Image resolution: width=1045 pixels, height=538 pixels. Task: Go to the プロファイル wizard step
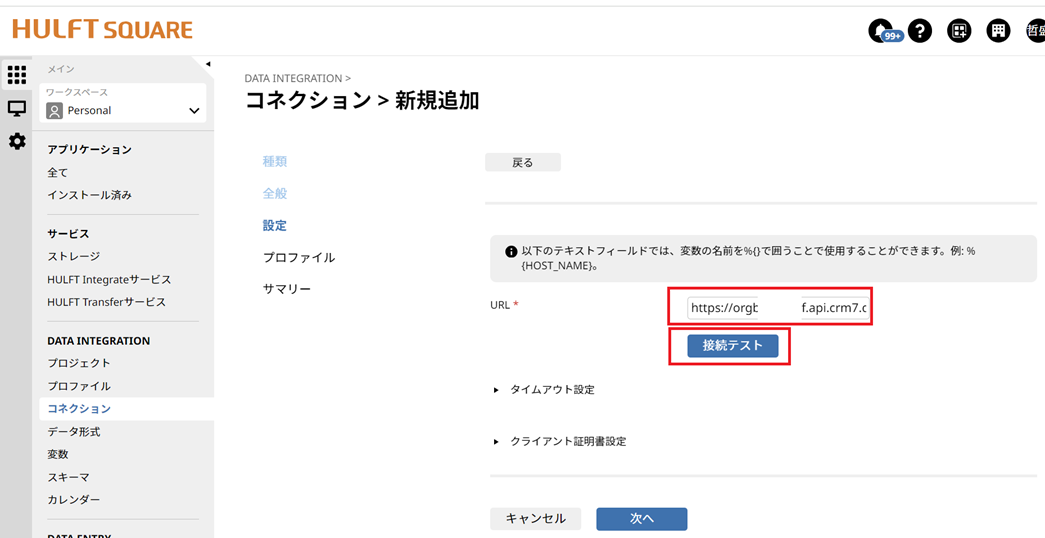[x=299, y=257]
